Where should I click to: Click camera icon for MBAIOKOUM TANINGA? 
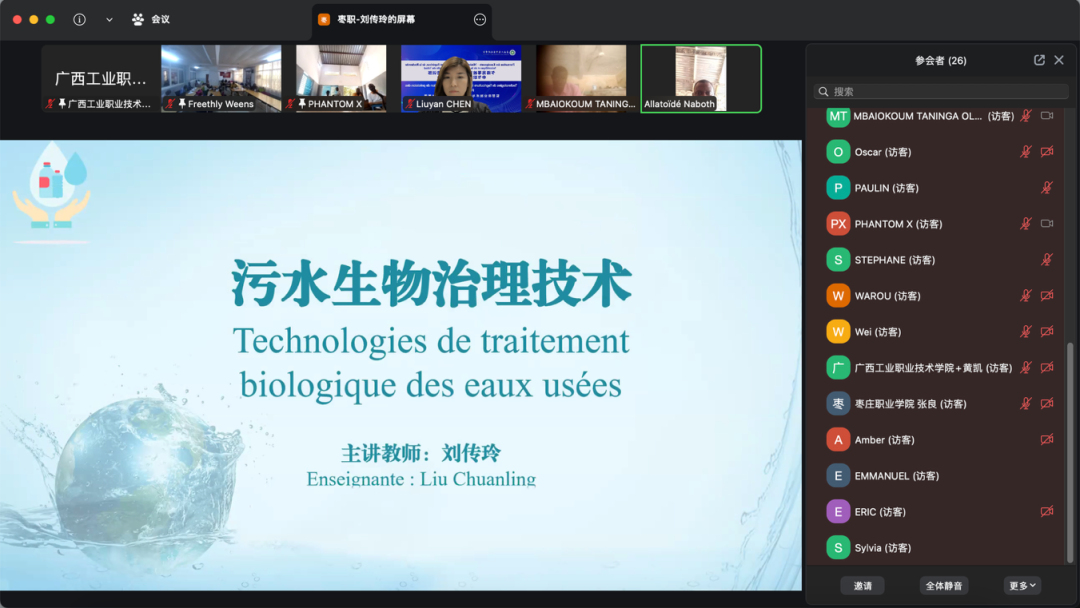click(x=1047, y=116)
